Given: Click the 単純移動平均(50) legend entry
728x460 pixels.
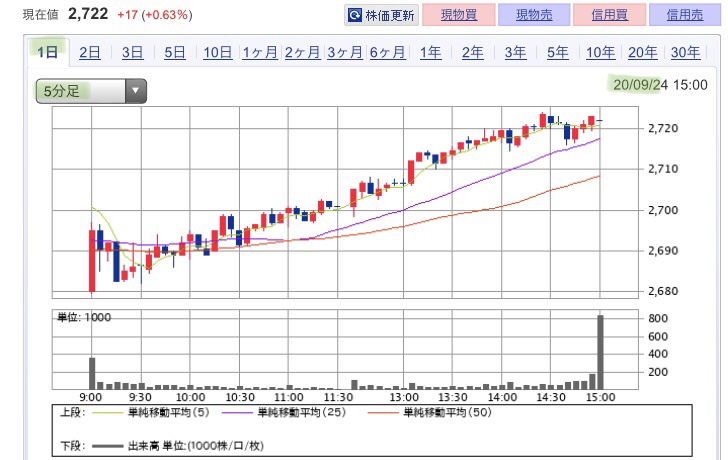Looking at the screenshot, I should (429, 412).
